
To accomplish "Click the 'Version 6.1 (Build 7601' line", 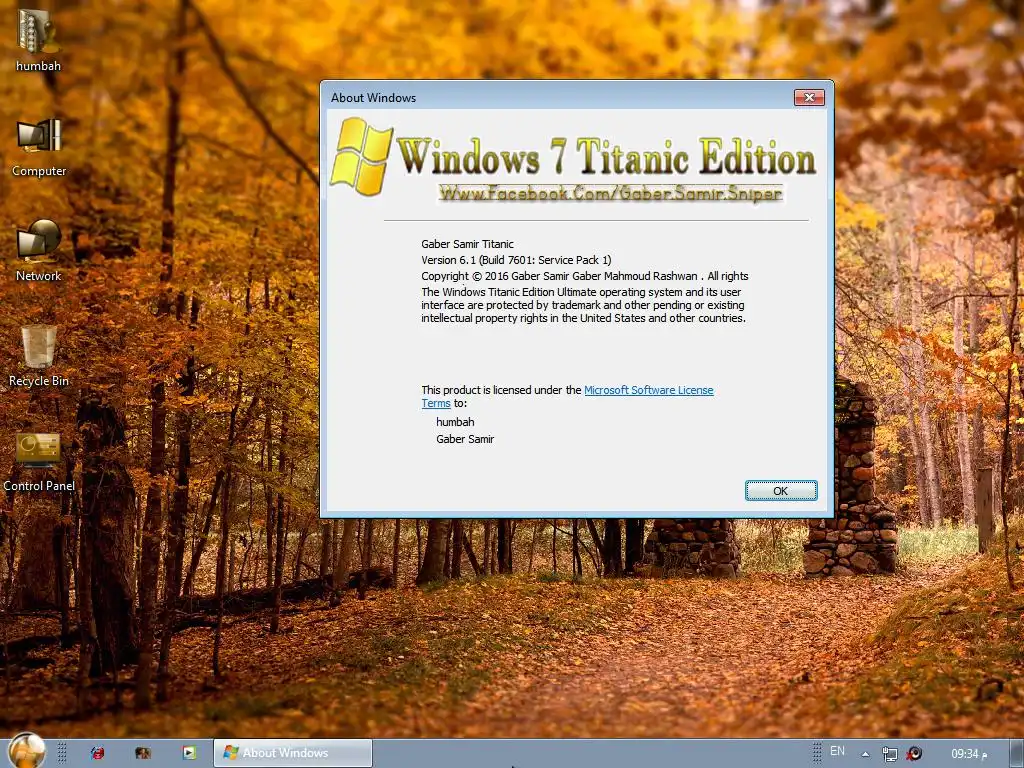I will [516, 260].
